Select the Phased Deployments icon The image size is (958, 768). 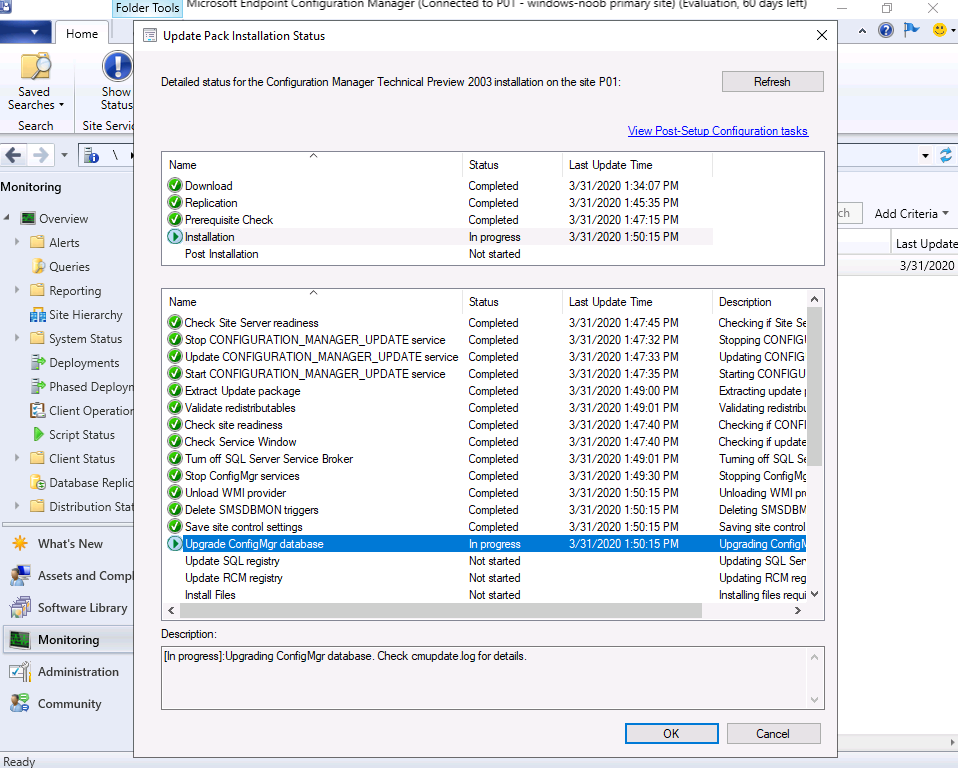[x=38, y=386]
